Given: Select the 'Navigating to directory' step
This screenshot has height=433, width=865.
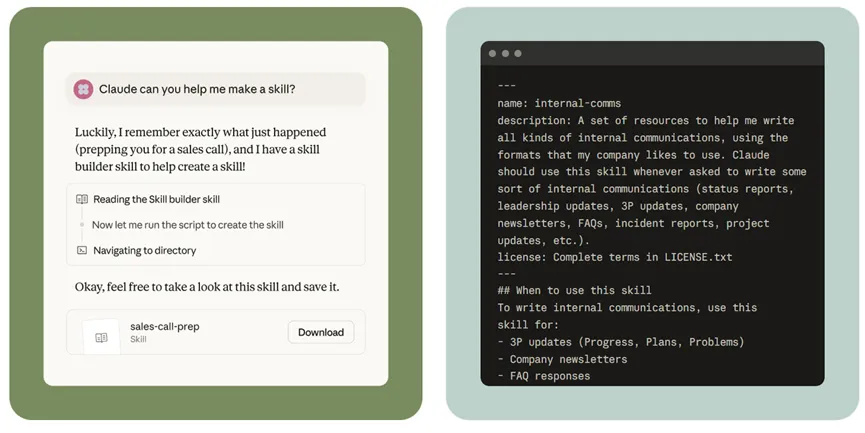Looking at the screenshot, I should tap(145, 250).
